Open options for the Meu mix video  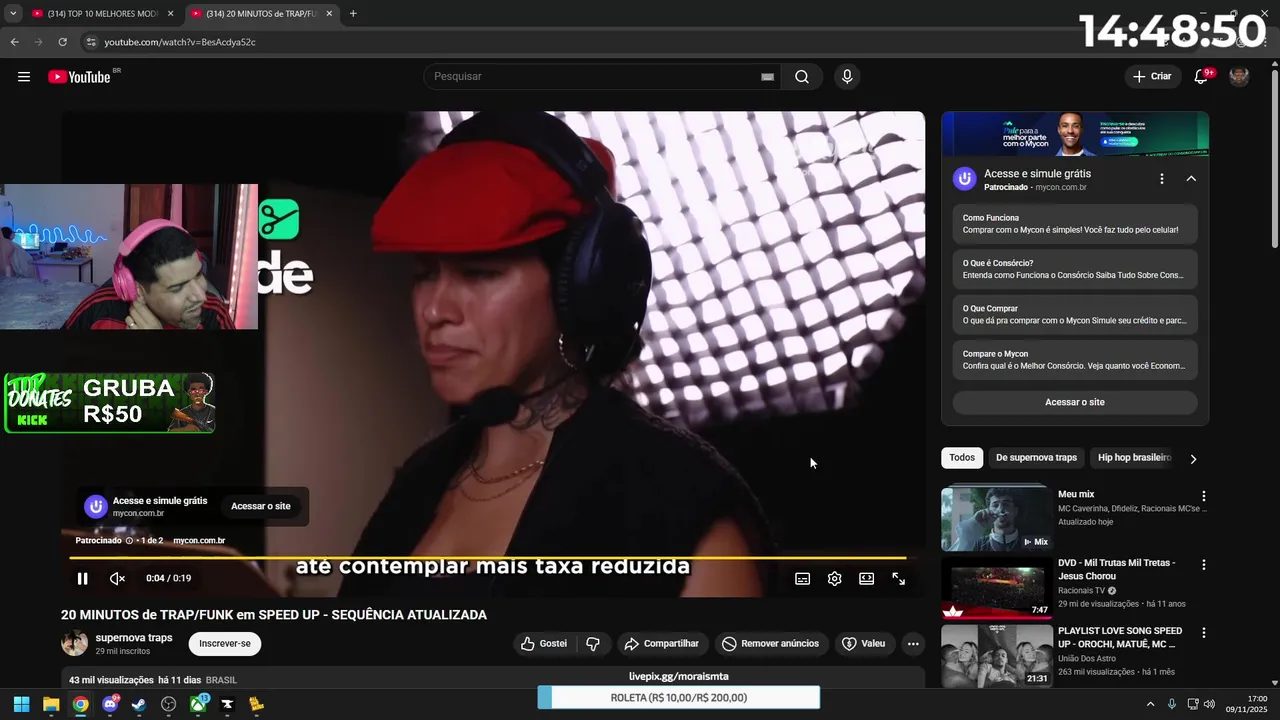[1204, 496]
